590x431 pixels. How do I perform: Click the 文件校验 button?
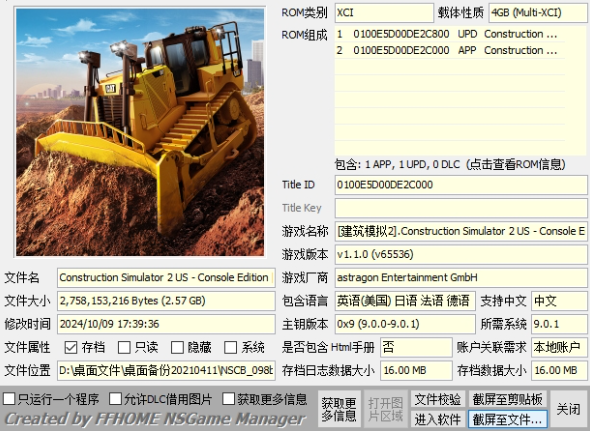coord(438,399)
